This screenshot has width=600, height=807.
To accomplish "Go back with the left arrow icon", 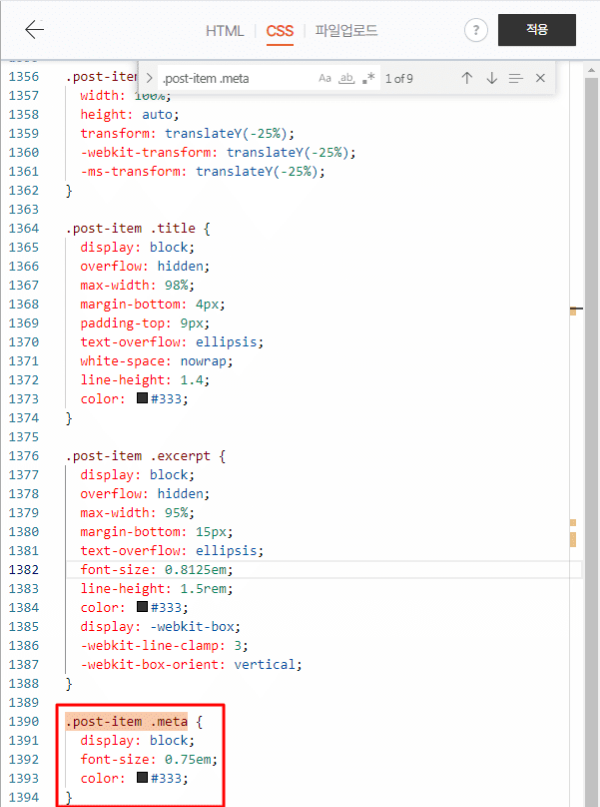I will pyautogui.click(x=34, y=30).
